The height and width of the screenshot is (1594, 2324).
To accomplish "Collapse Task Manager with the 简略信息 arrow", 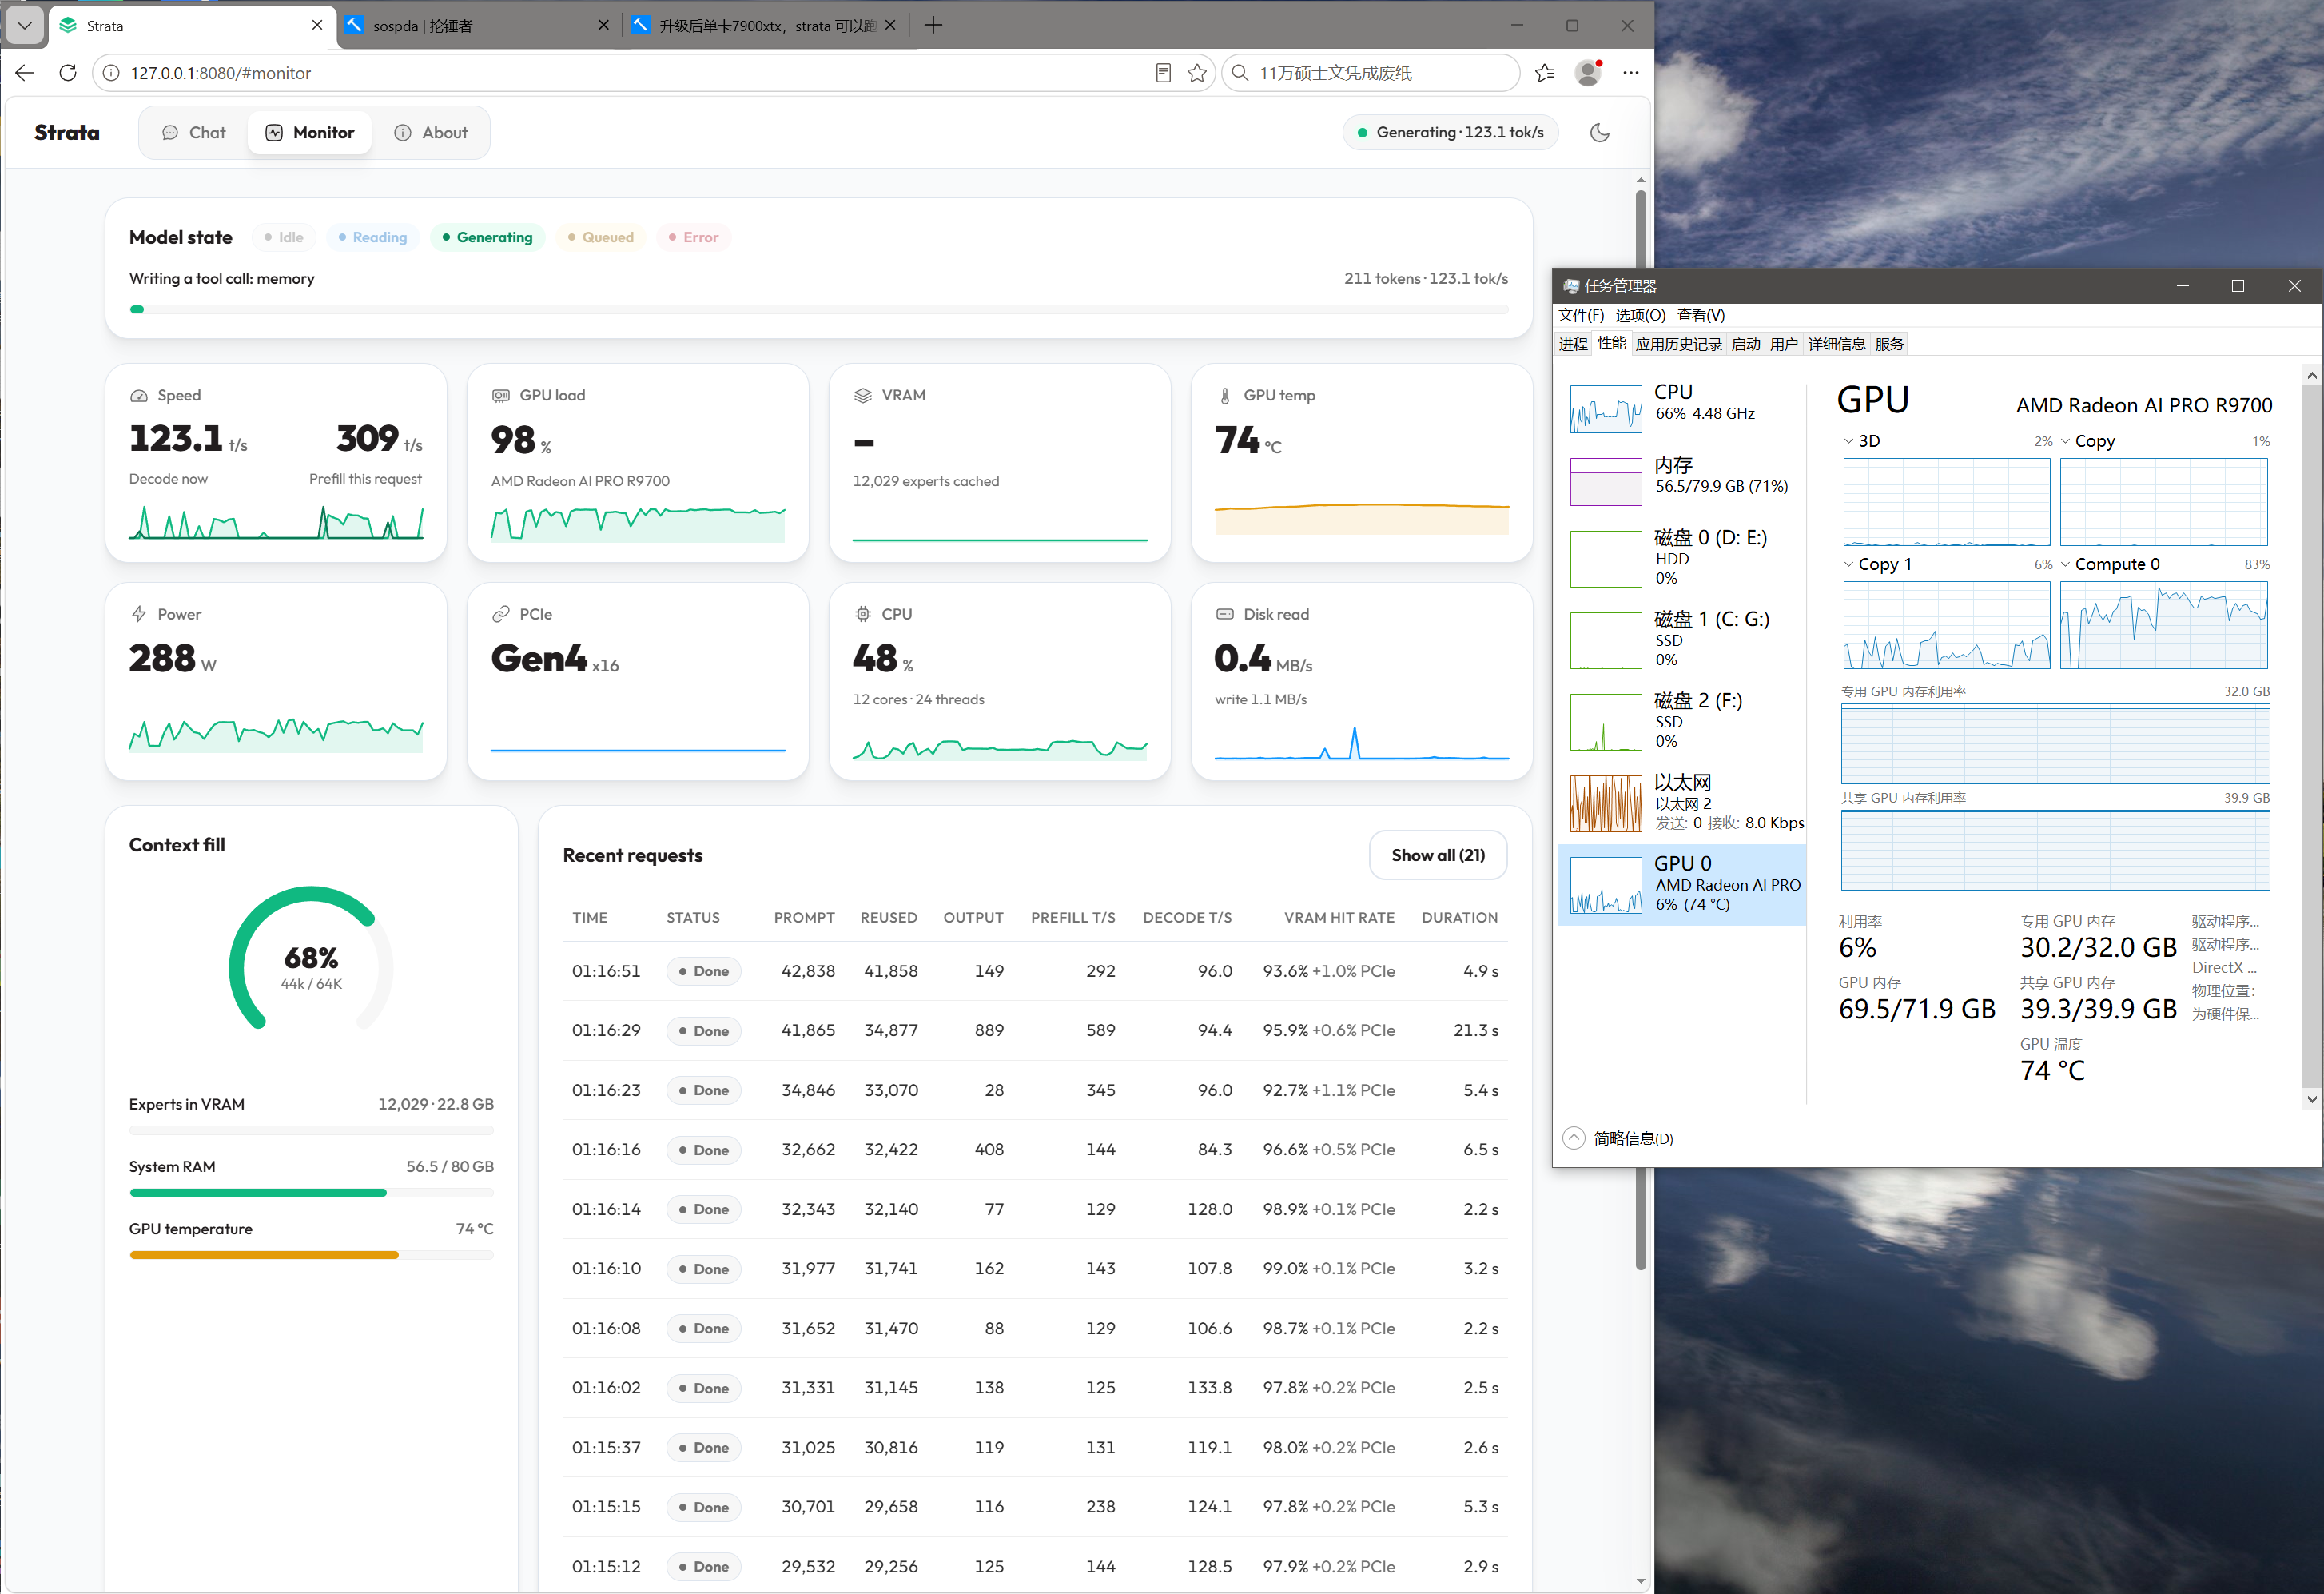I will coord(1574,1138).
